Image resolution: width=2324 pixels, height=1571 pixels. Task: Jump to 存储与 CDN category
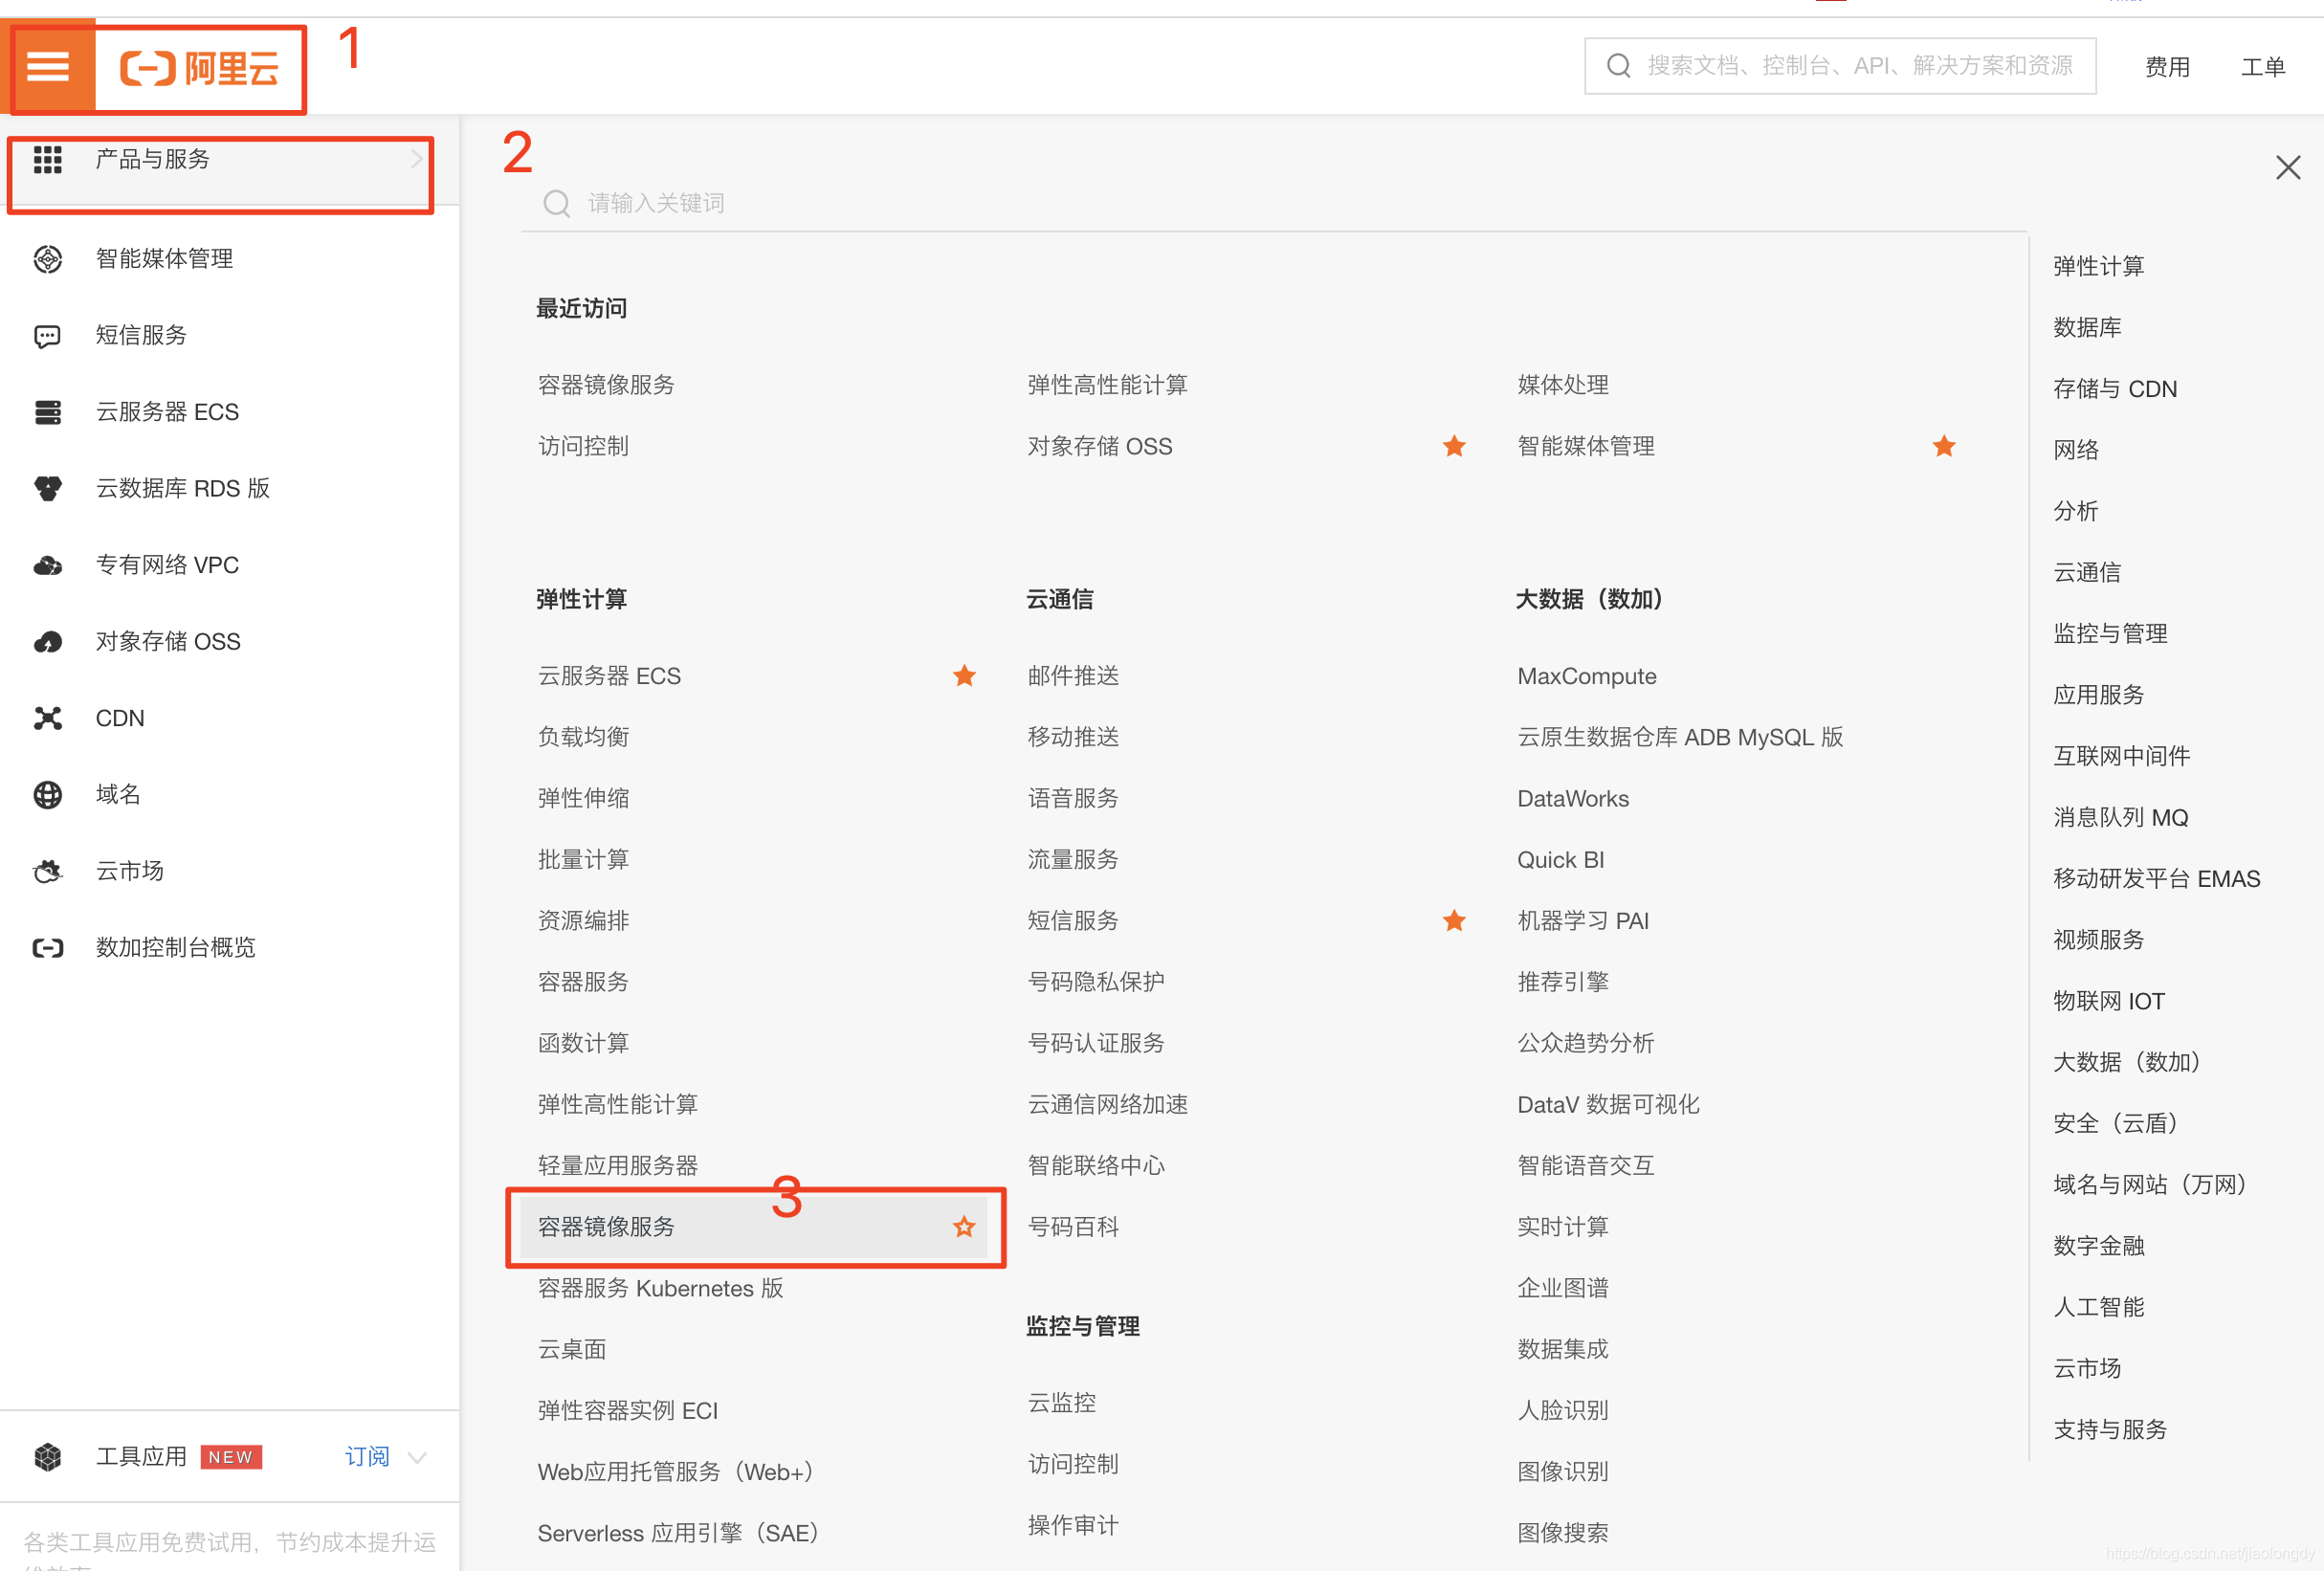pos(2114,389)
